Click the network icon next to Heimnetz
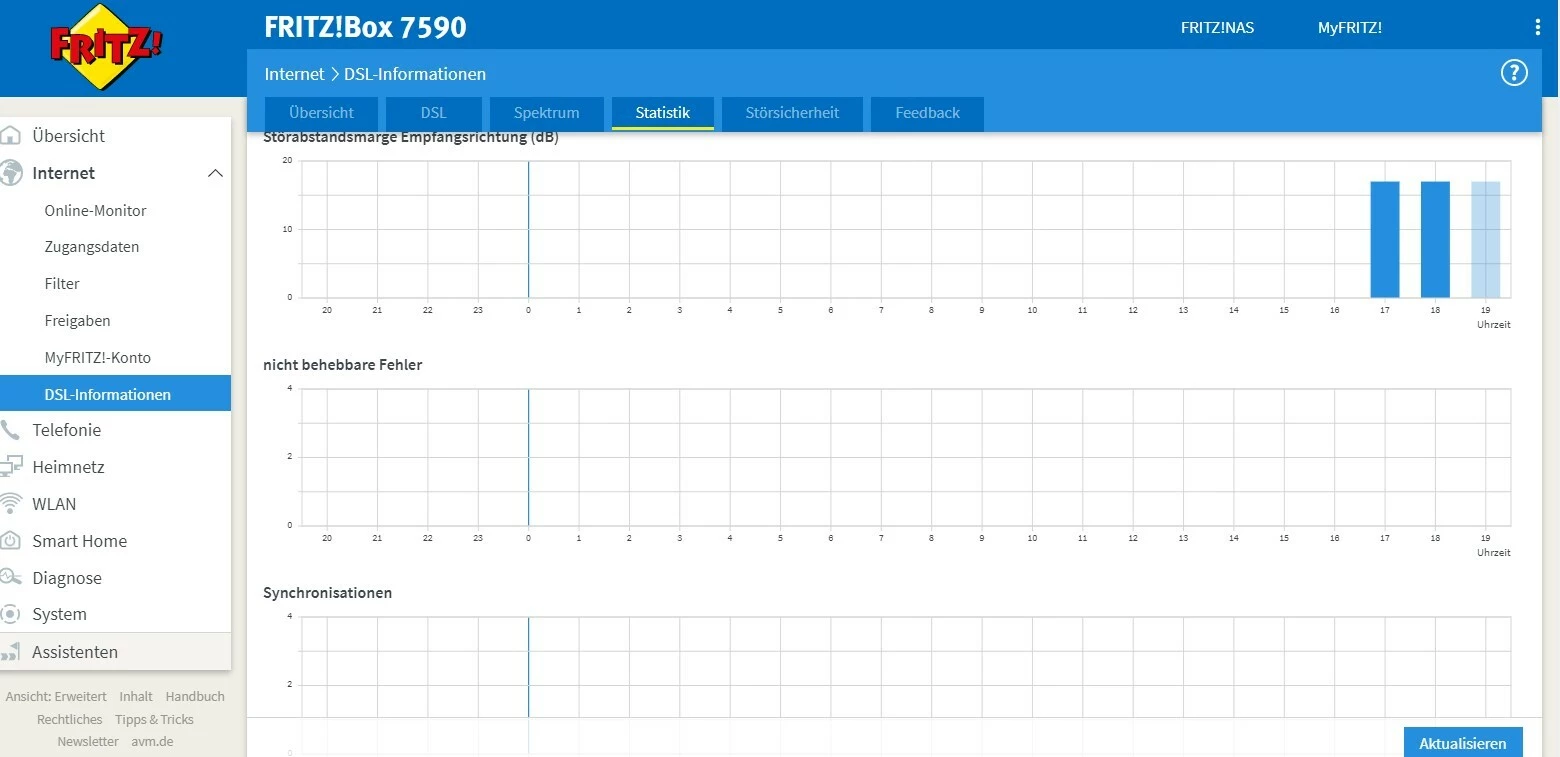The image size is (1560, 757). click(x=11, y=467)
